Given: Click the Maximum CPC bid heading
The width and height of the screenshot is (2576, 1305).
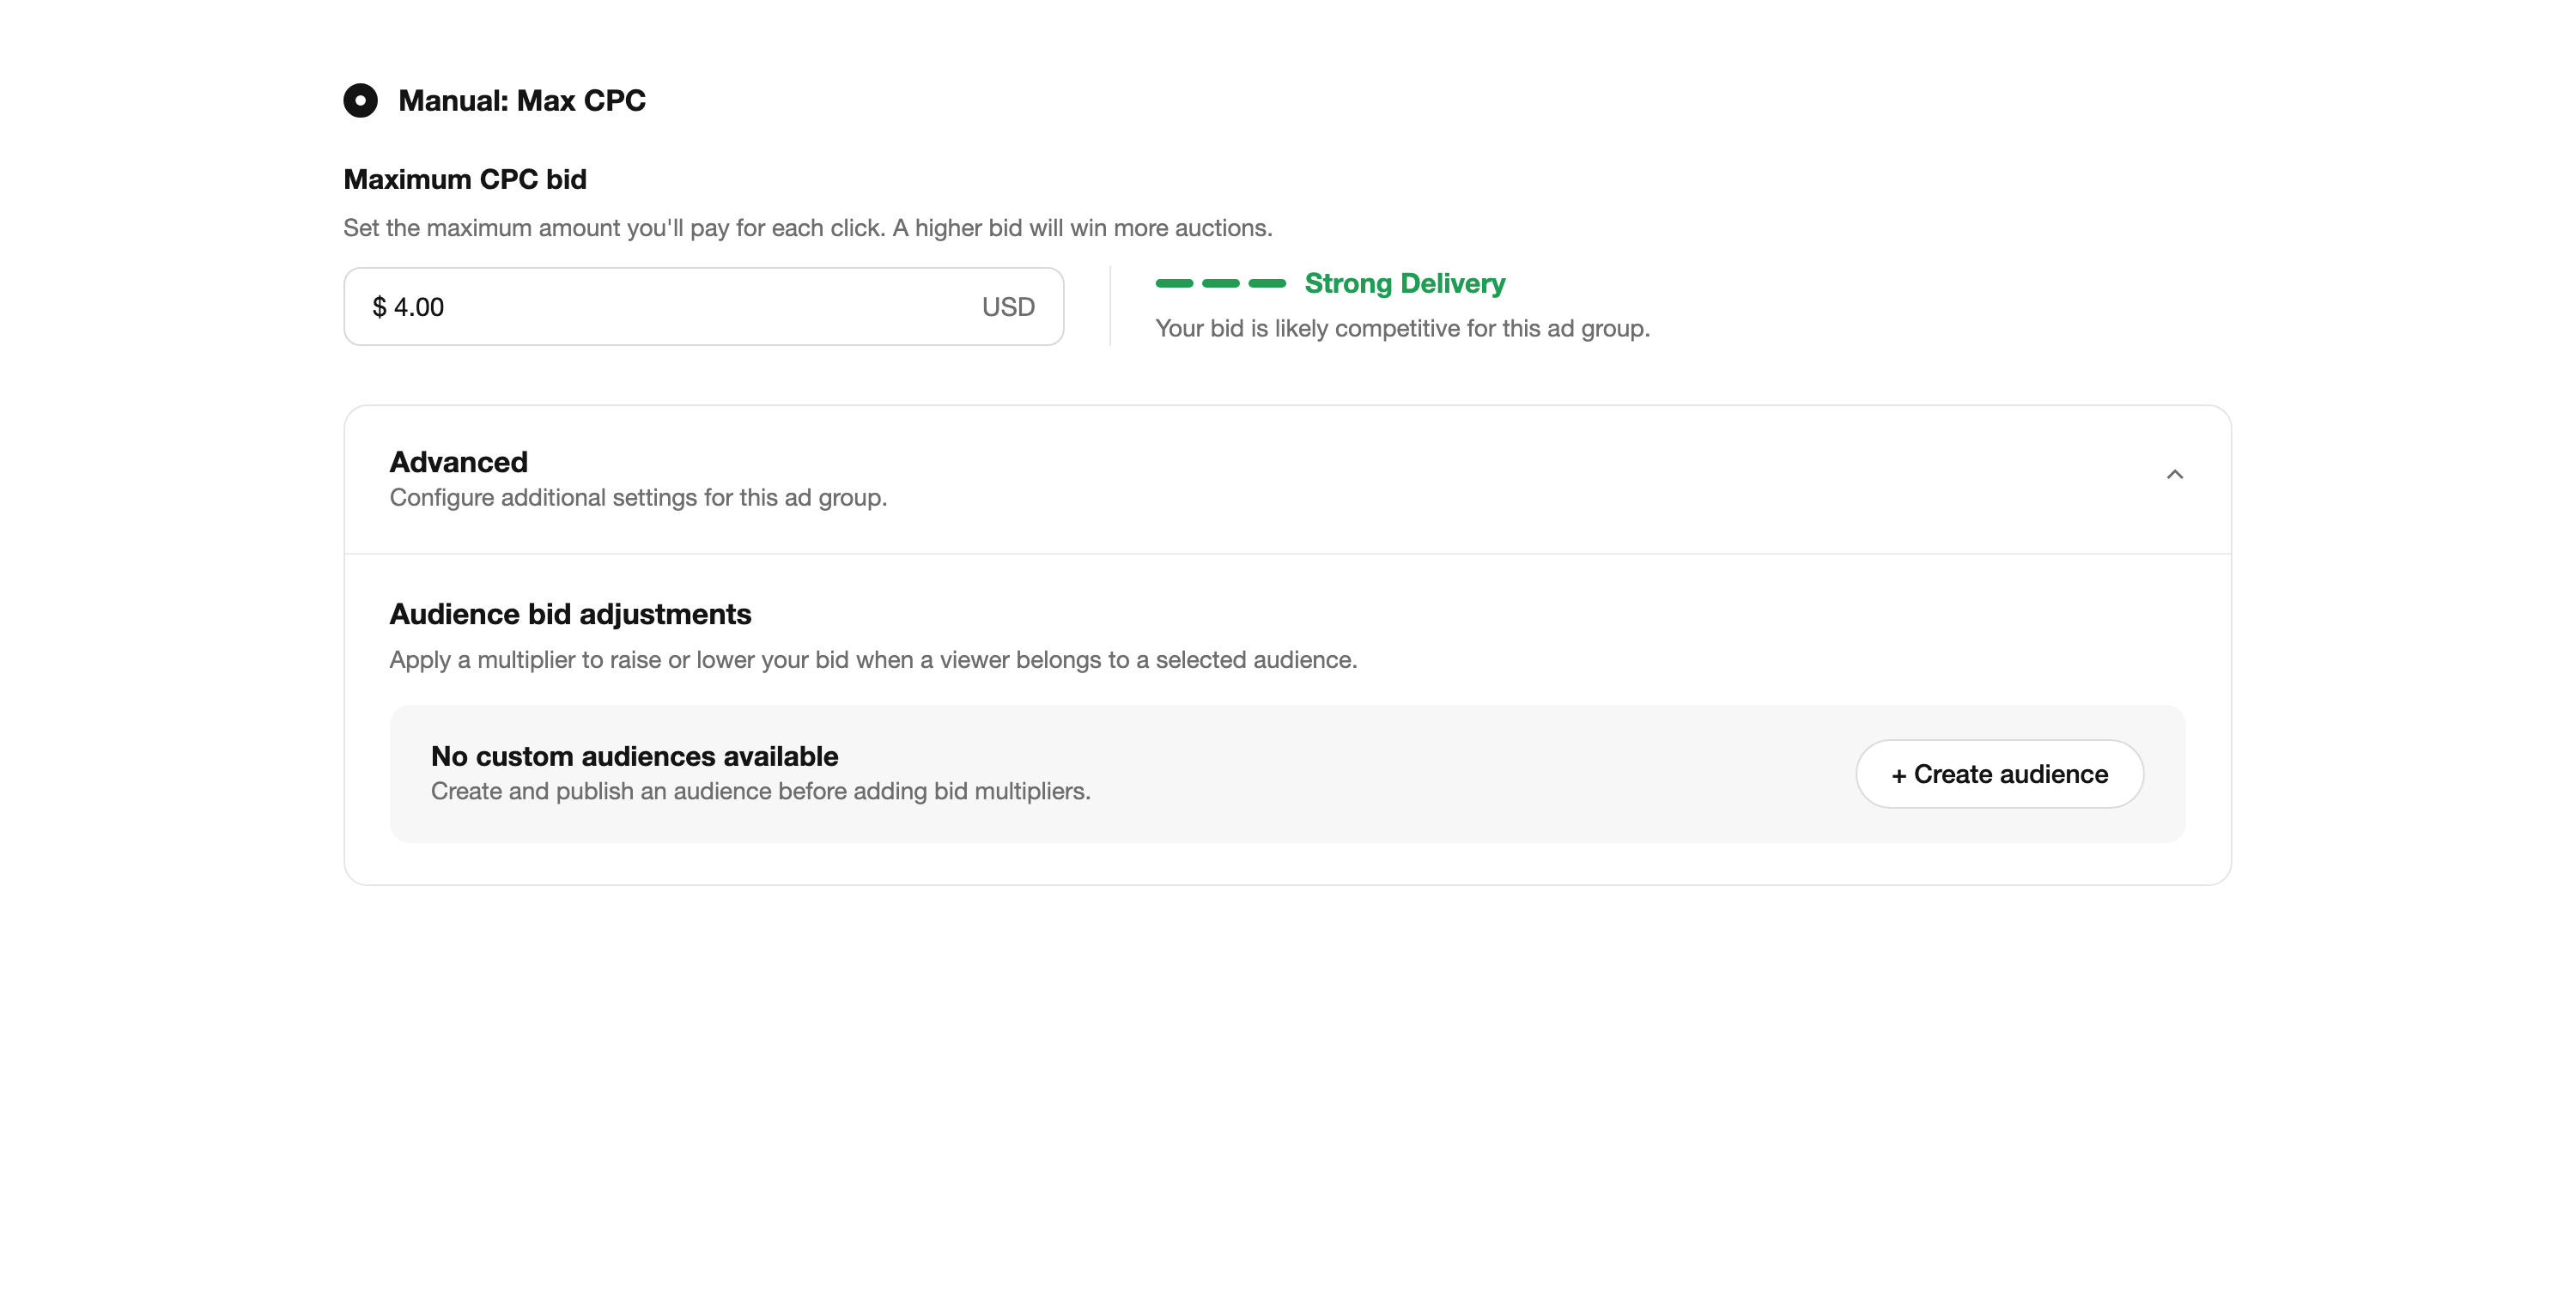Looking at the screenshot, I should tap(465, 179).
